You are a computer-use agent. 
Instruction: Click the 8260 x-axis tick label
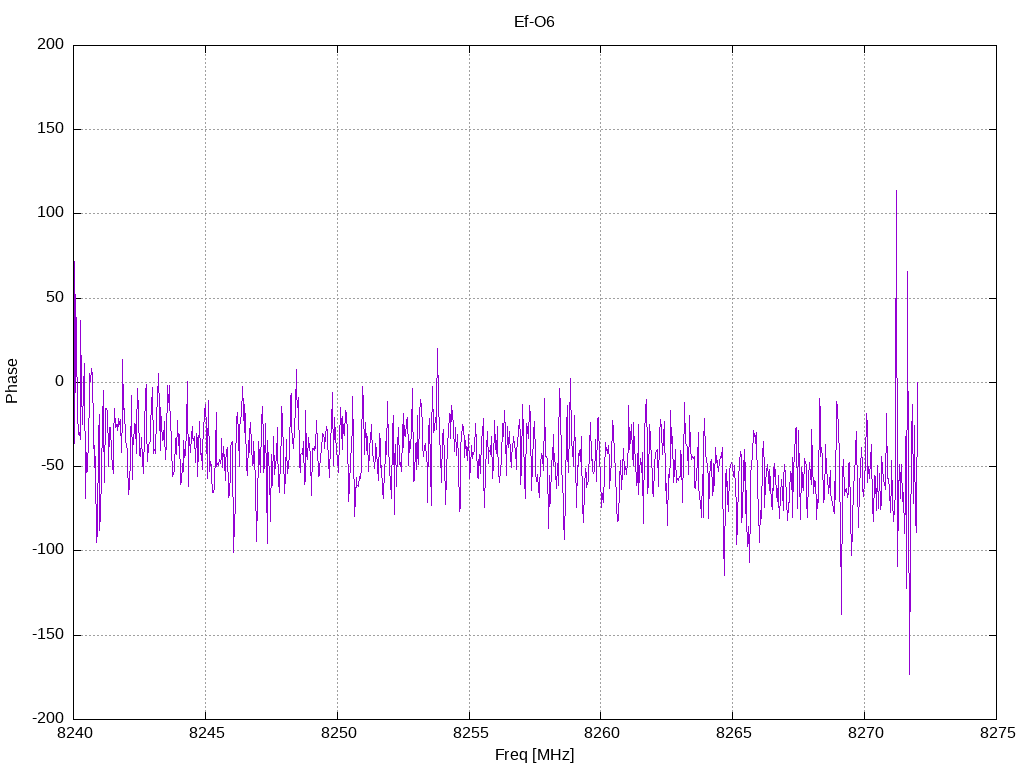(x=601, y=733)
